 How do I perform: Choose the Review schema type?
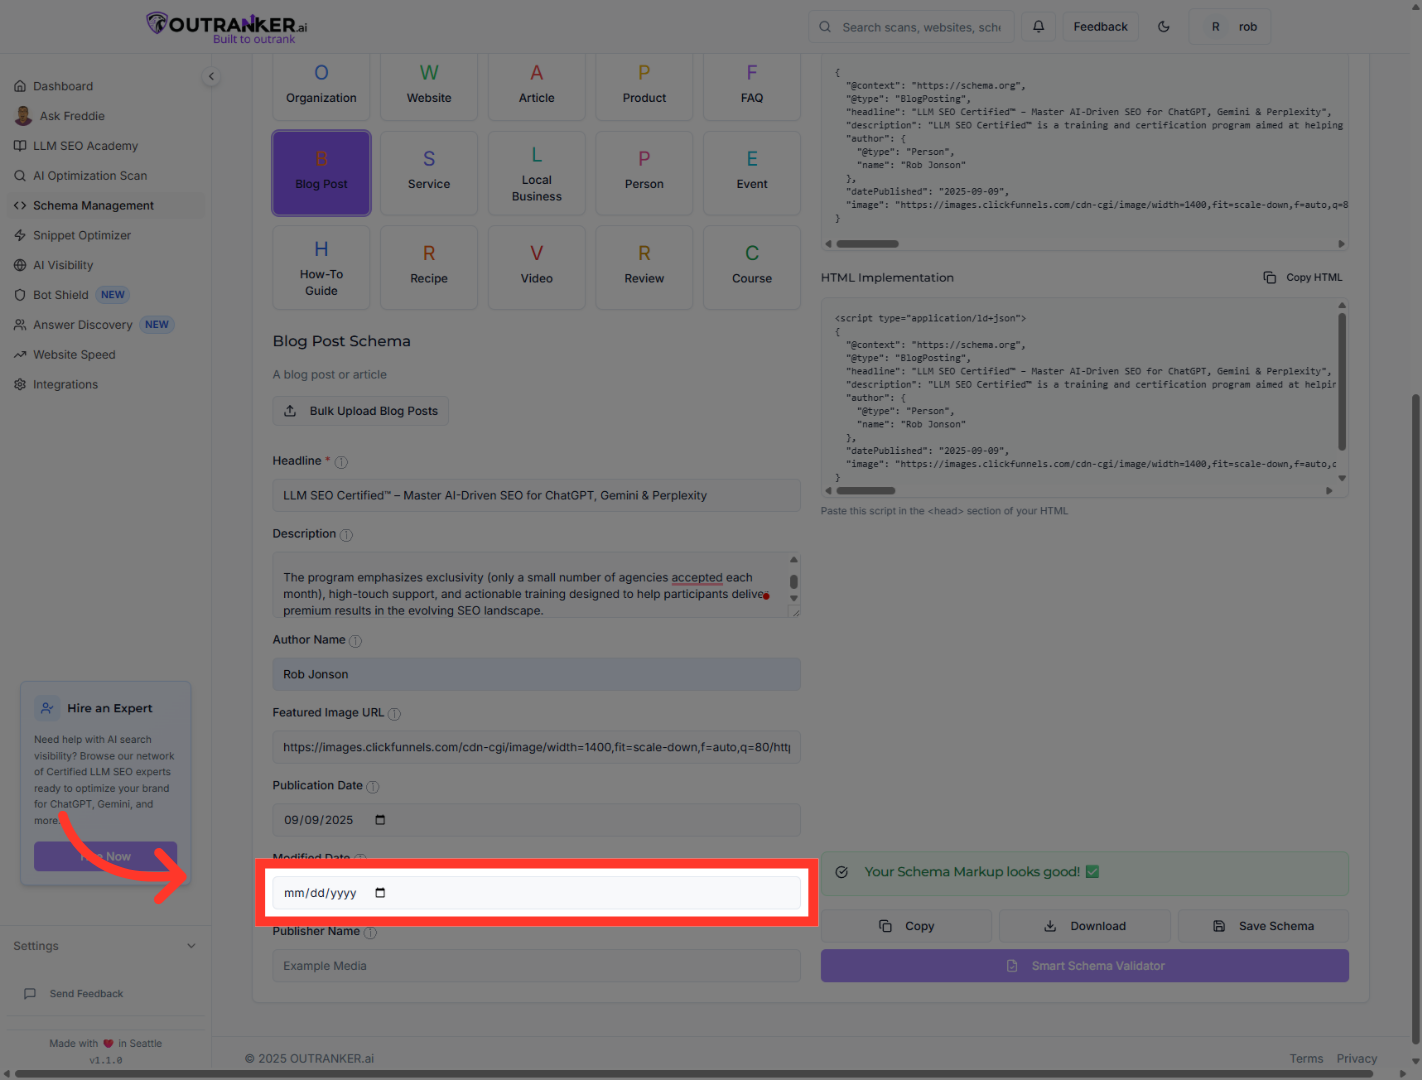(644, 268)
